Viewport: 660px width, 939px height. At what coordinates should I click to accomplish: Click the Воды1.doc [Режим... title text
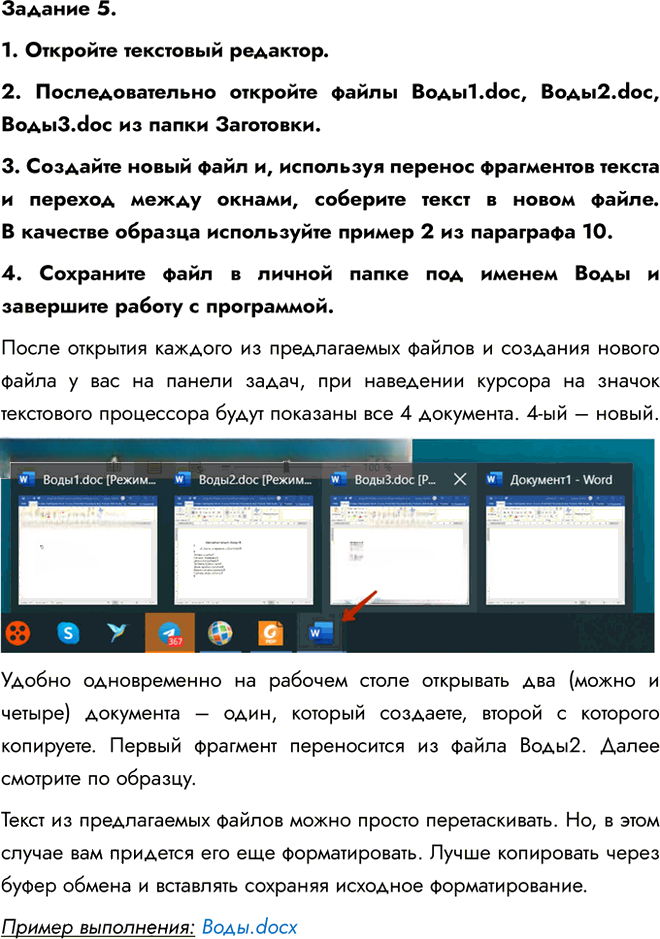99,480
